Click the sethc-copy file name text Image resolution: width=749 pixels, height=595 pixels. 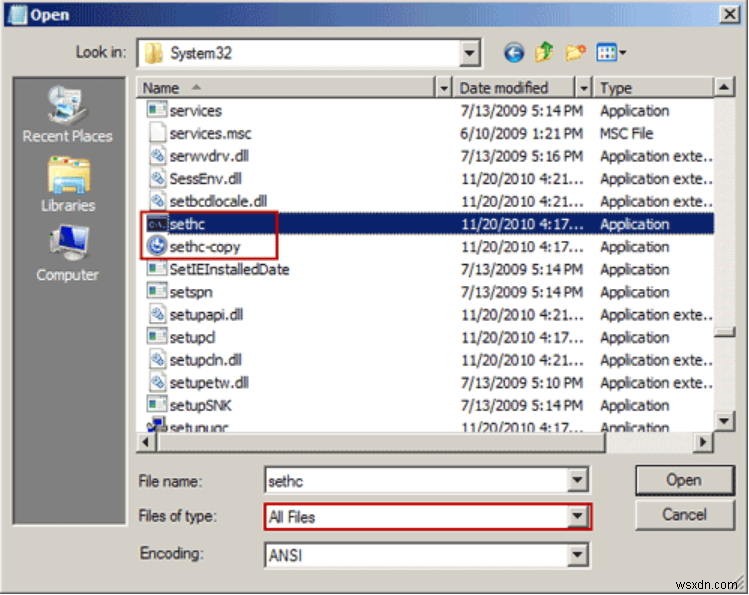(x=205, y=247)
